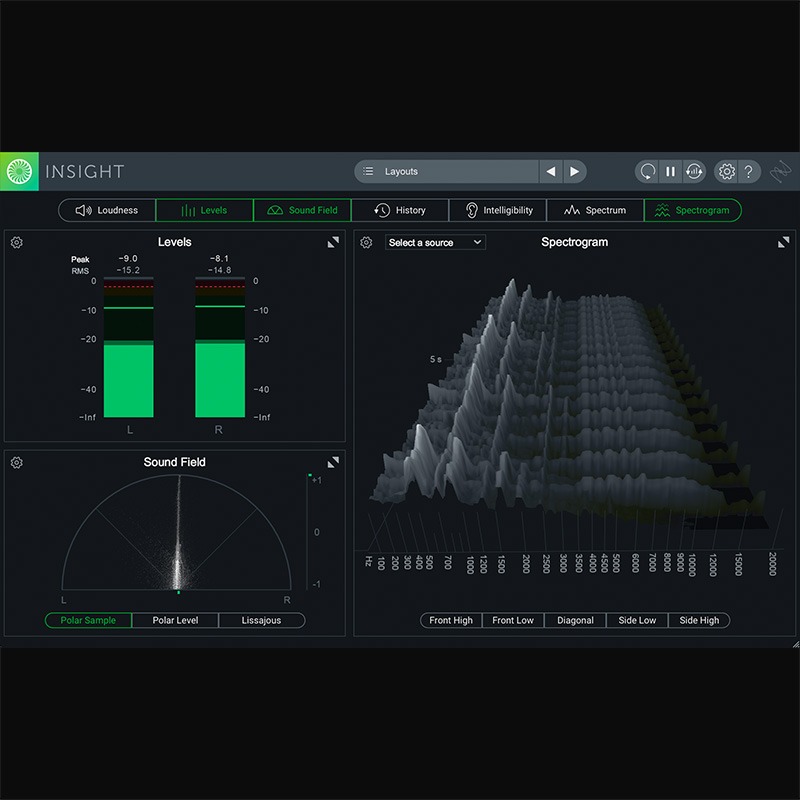Screen dimensions: 800x800
Task: Open global settings gear in header
Action: (727, 171)
